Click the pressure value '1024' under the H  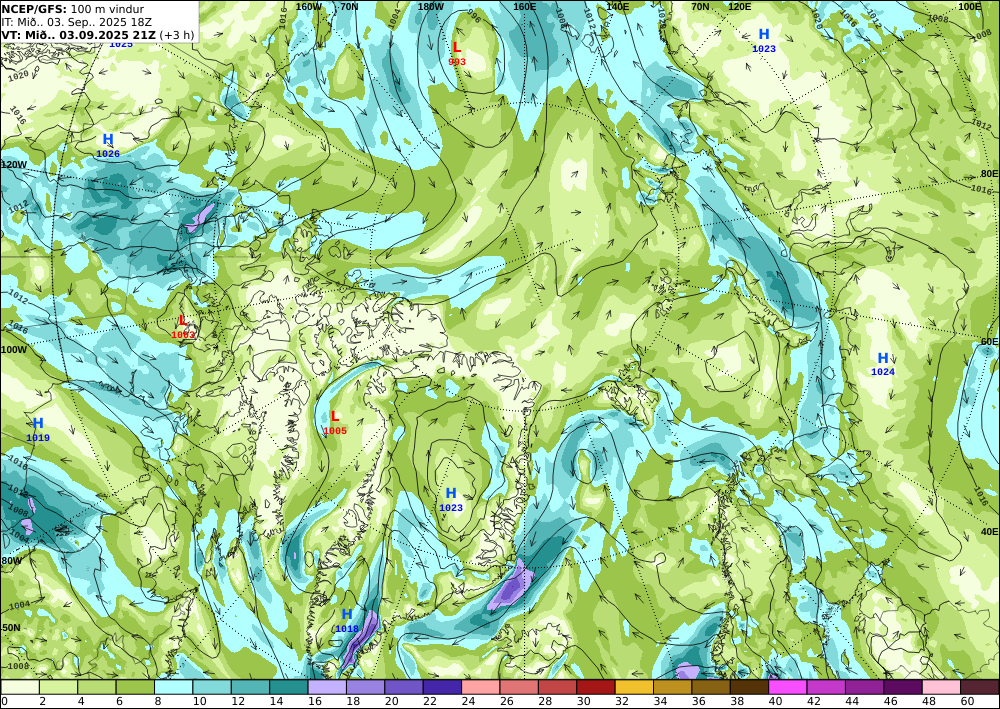(x=883, y=372)
